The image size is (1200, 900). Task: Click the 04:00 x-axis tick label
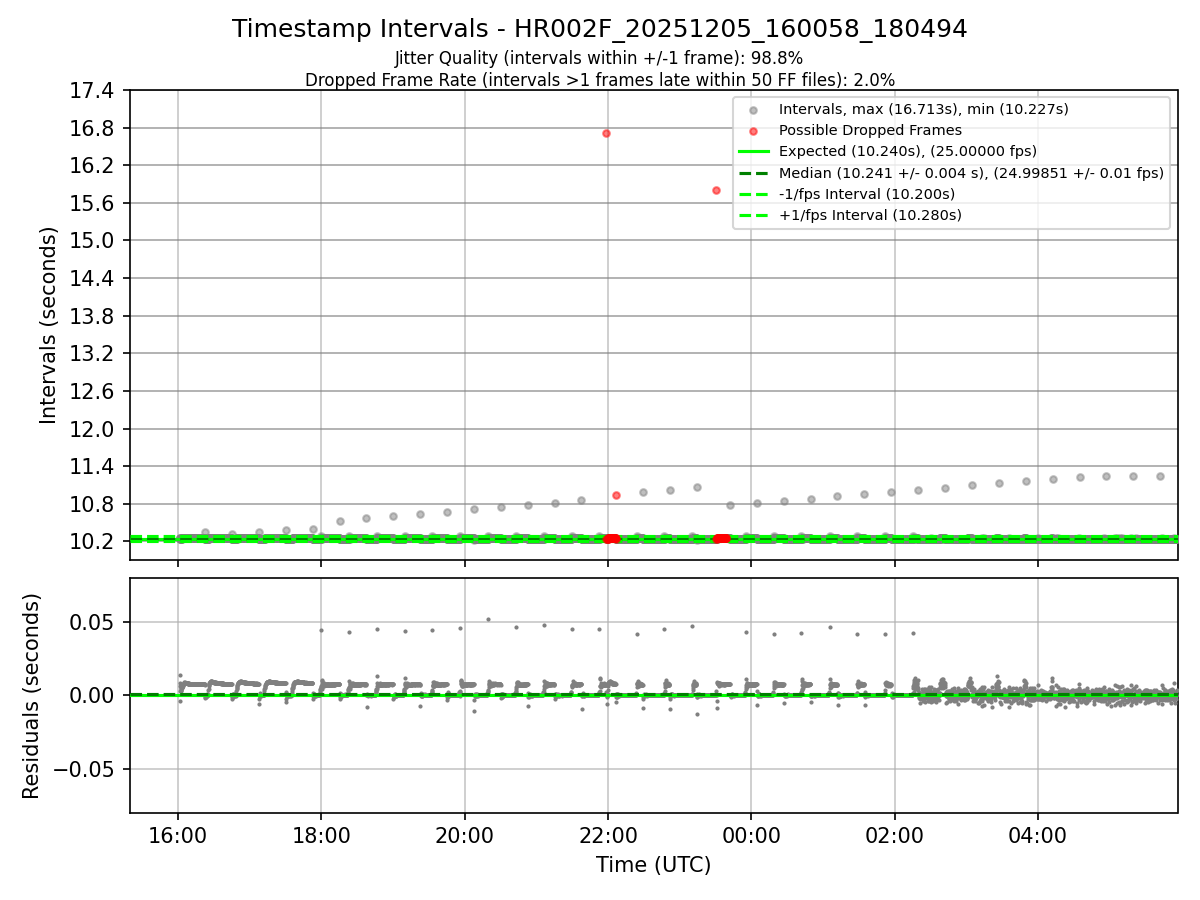click(x=1038, y=835)
